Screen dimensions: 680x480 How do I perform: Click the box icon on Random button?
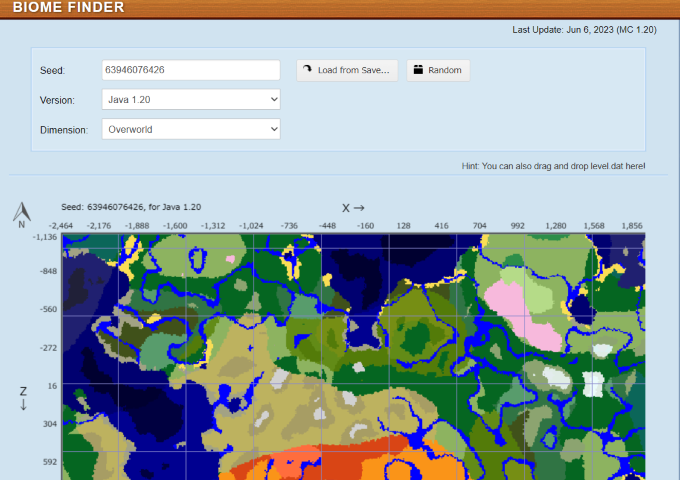[x=418, y=69]
